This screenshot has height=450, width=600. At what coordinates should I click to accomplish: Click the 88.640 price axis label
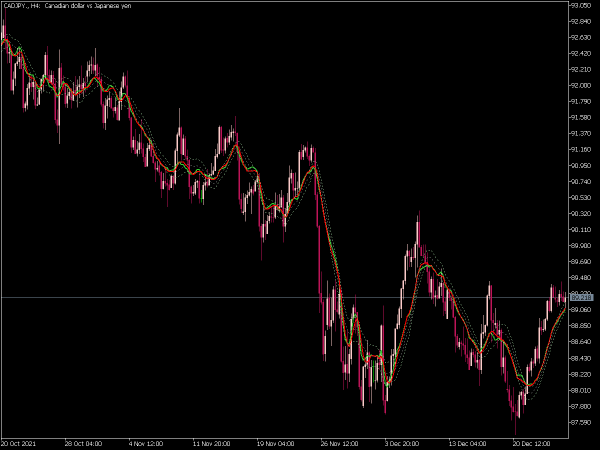(581, 342)
